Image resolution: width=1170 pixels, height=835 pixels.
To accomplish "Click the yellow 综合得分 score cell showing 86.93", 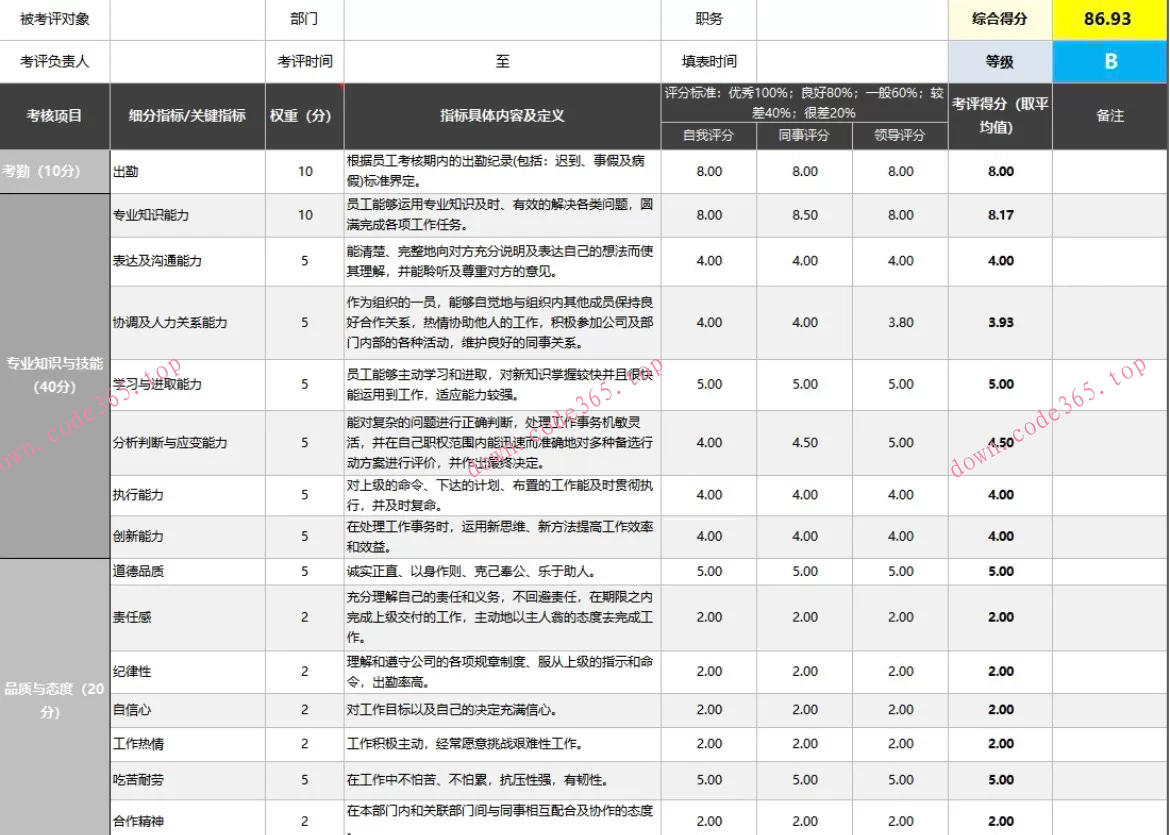I will coord(1110,17).
